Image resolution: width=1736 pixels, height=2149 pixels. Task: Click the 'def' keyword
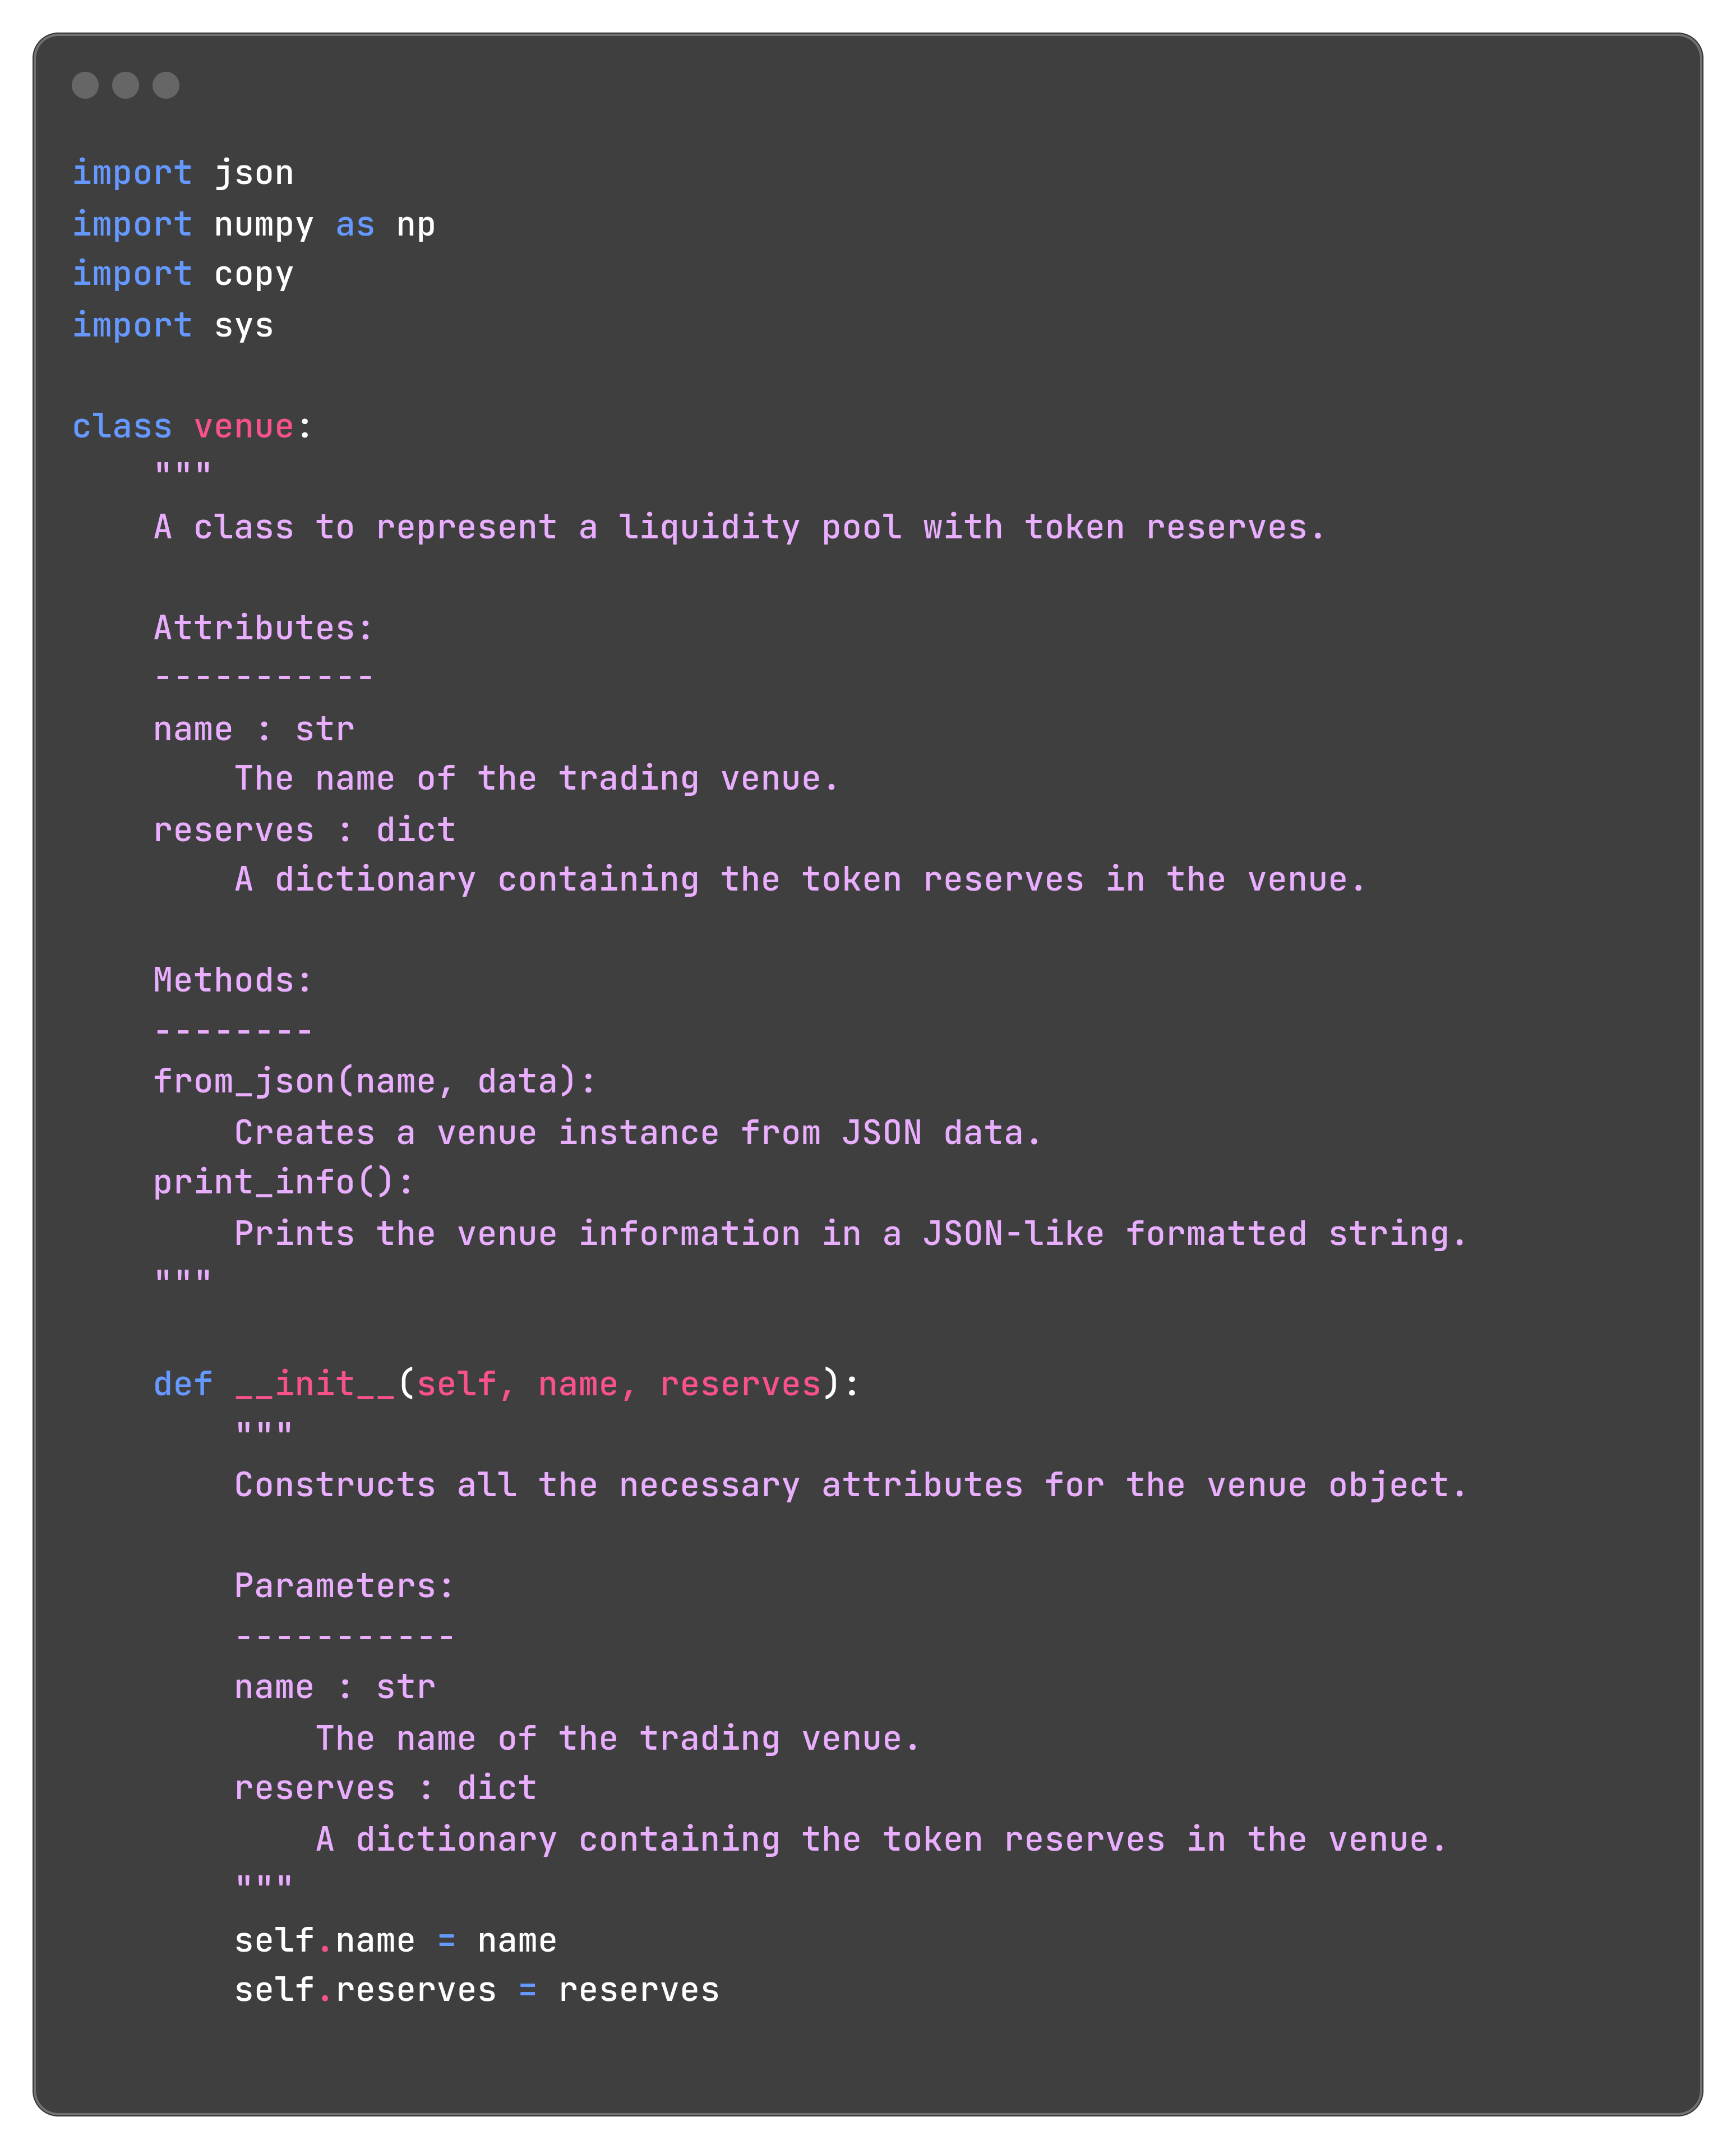(x=183, y=1384)
